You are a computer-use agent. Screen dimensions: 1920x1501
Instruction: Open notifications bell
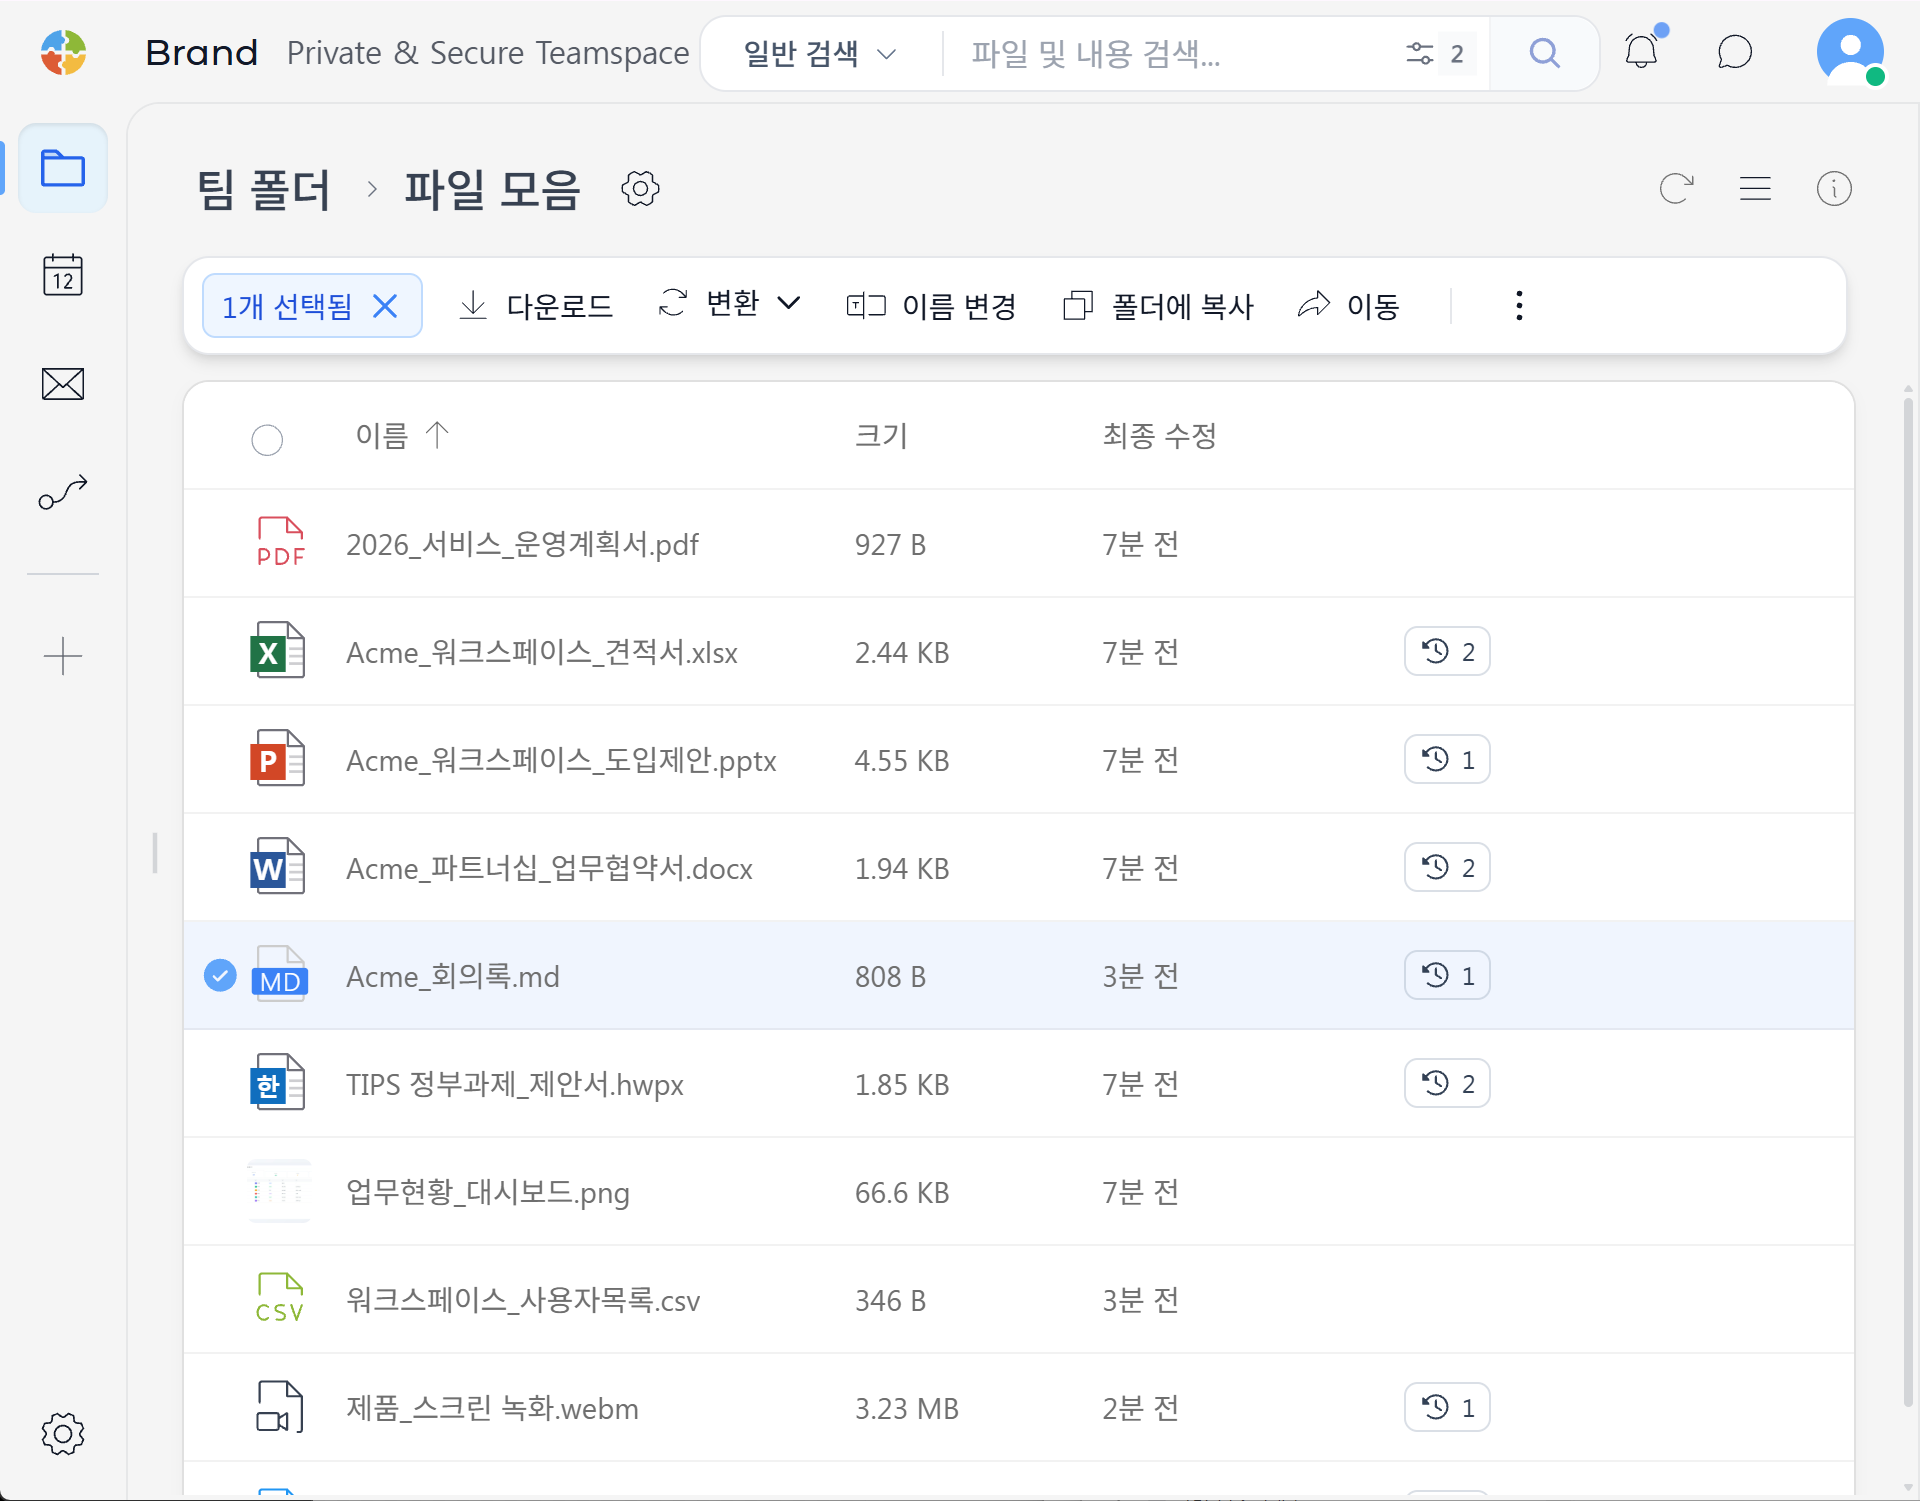(x=1642, y=50)
